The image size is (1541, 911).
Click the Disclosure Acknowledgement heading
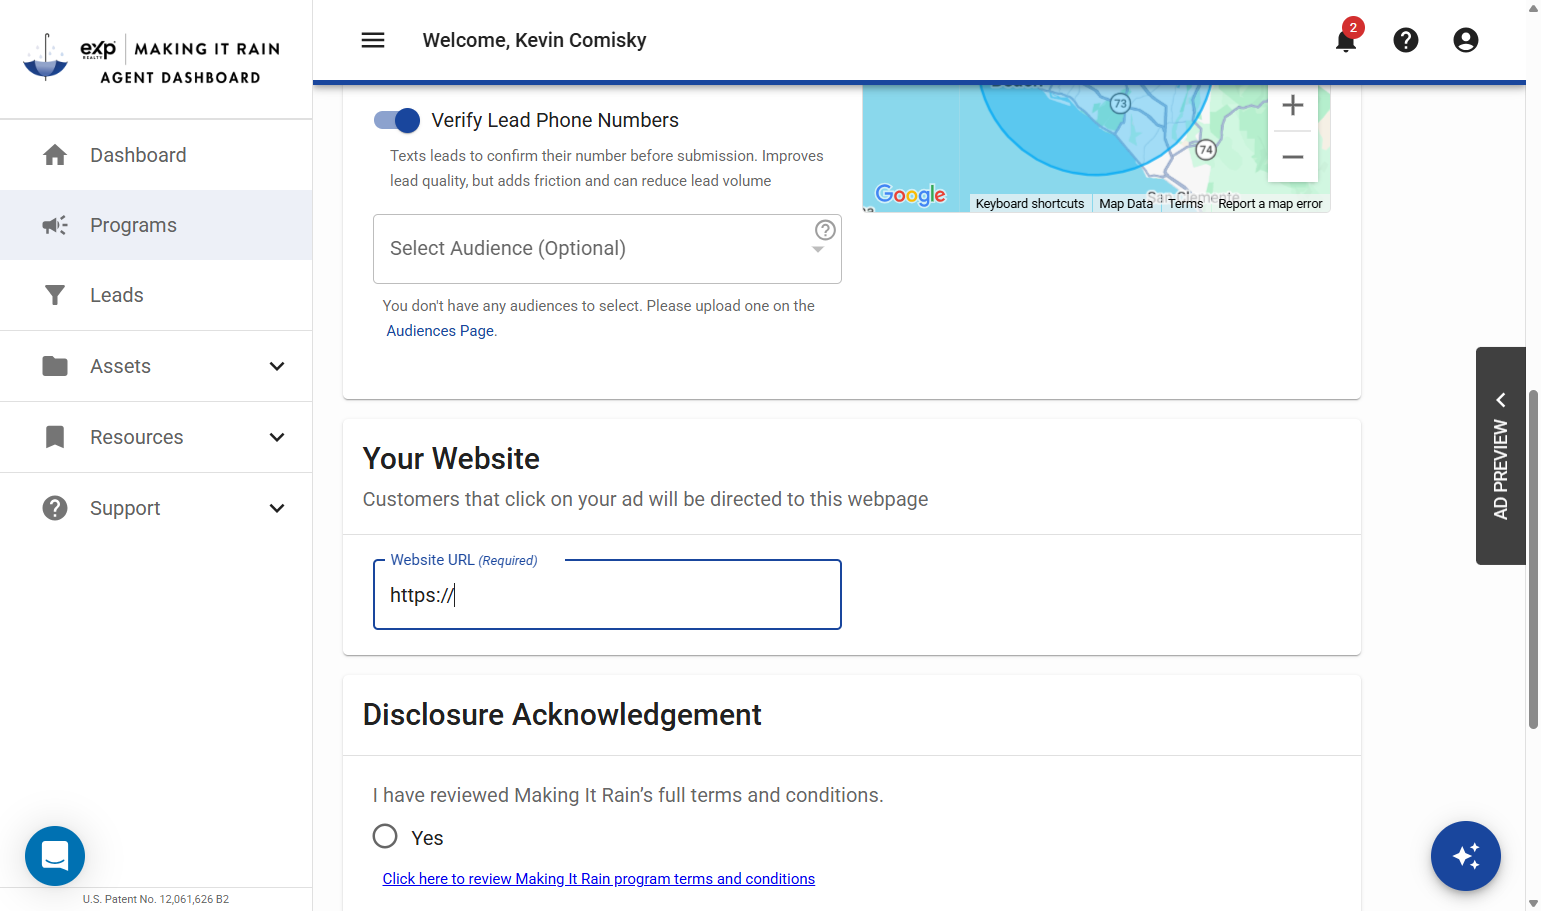click(x=562, y=715)
